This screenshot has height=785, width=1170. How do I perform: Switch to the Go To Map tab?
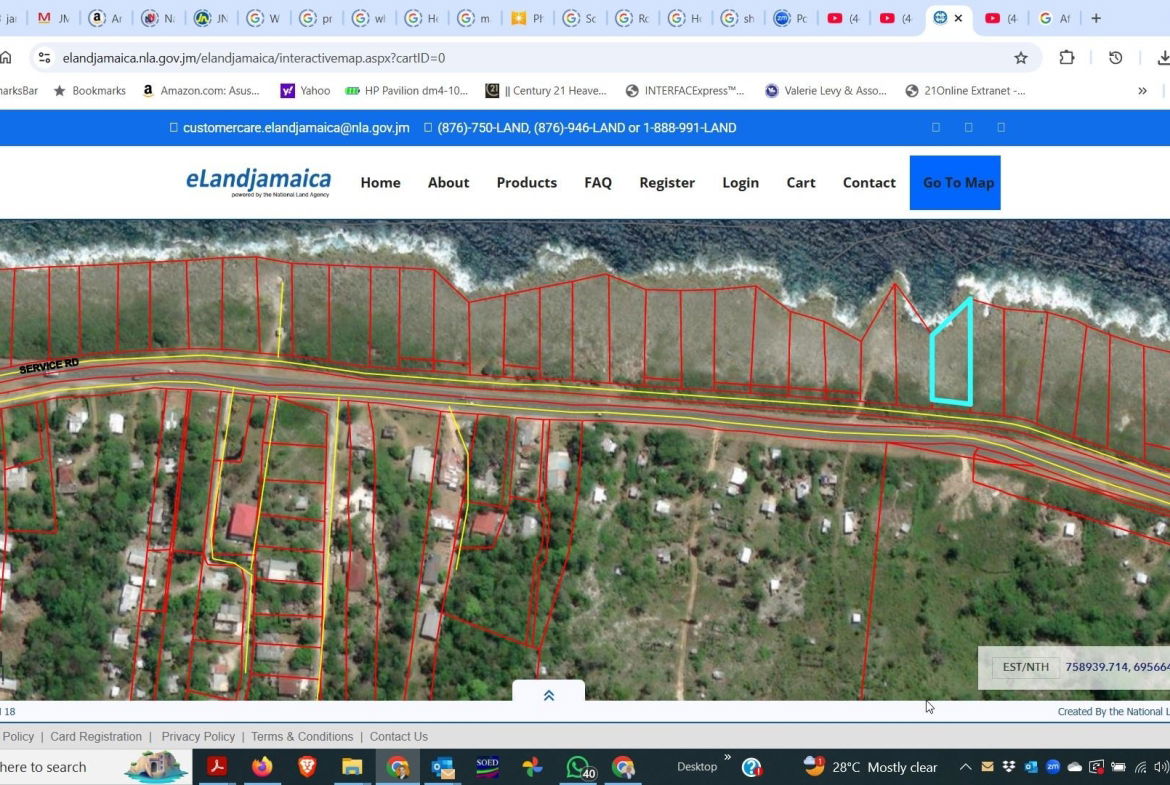point(955,182)
